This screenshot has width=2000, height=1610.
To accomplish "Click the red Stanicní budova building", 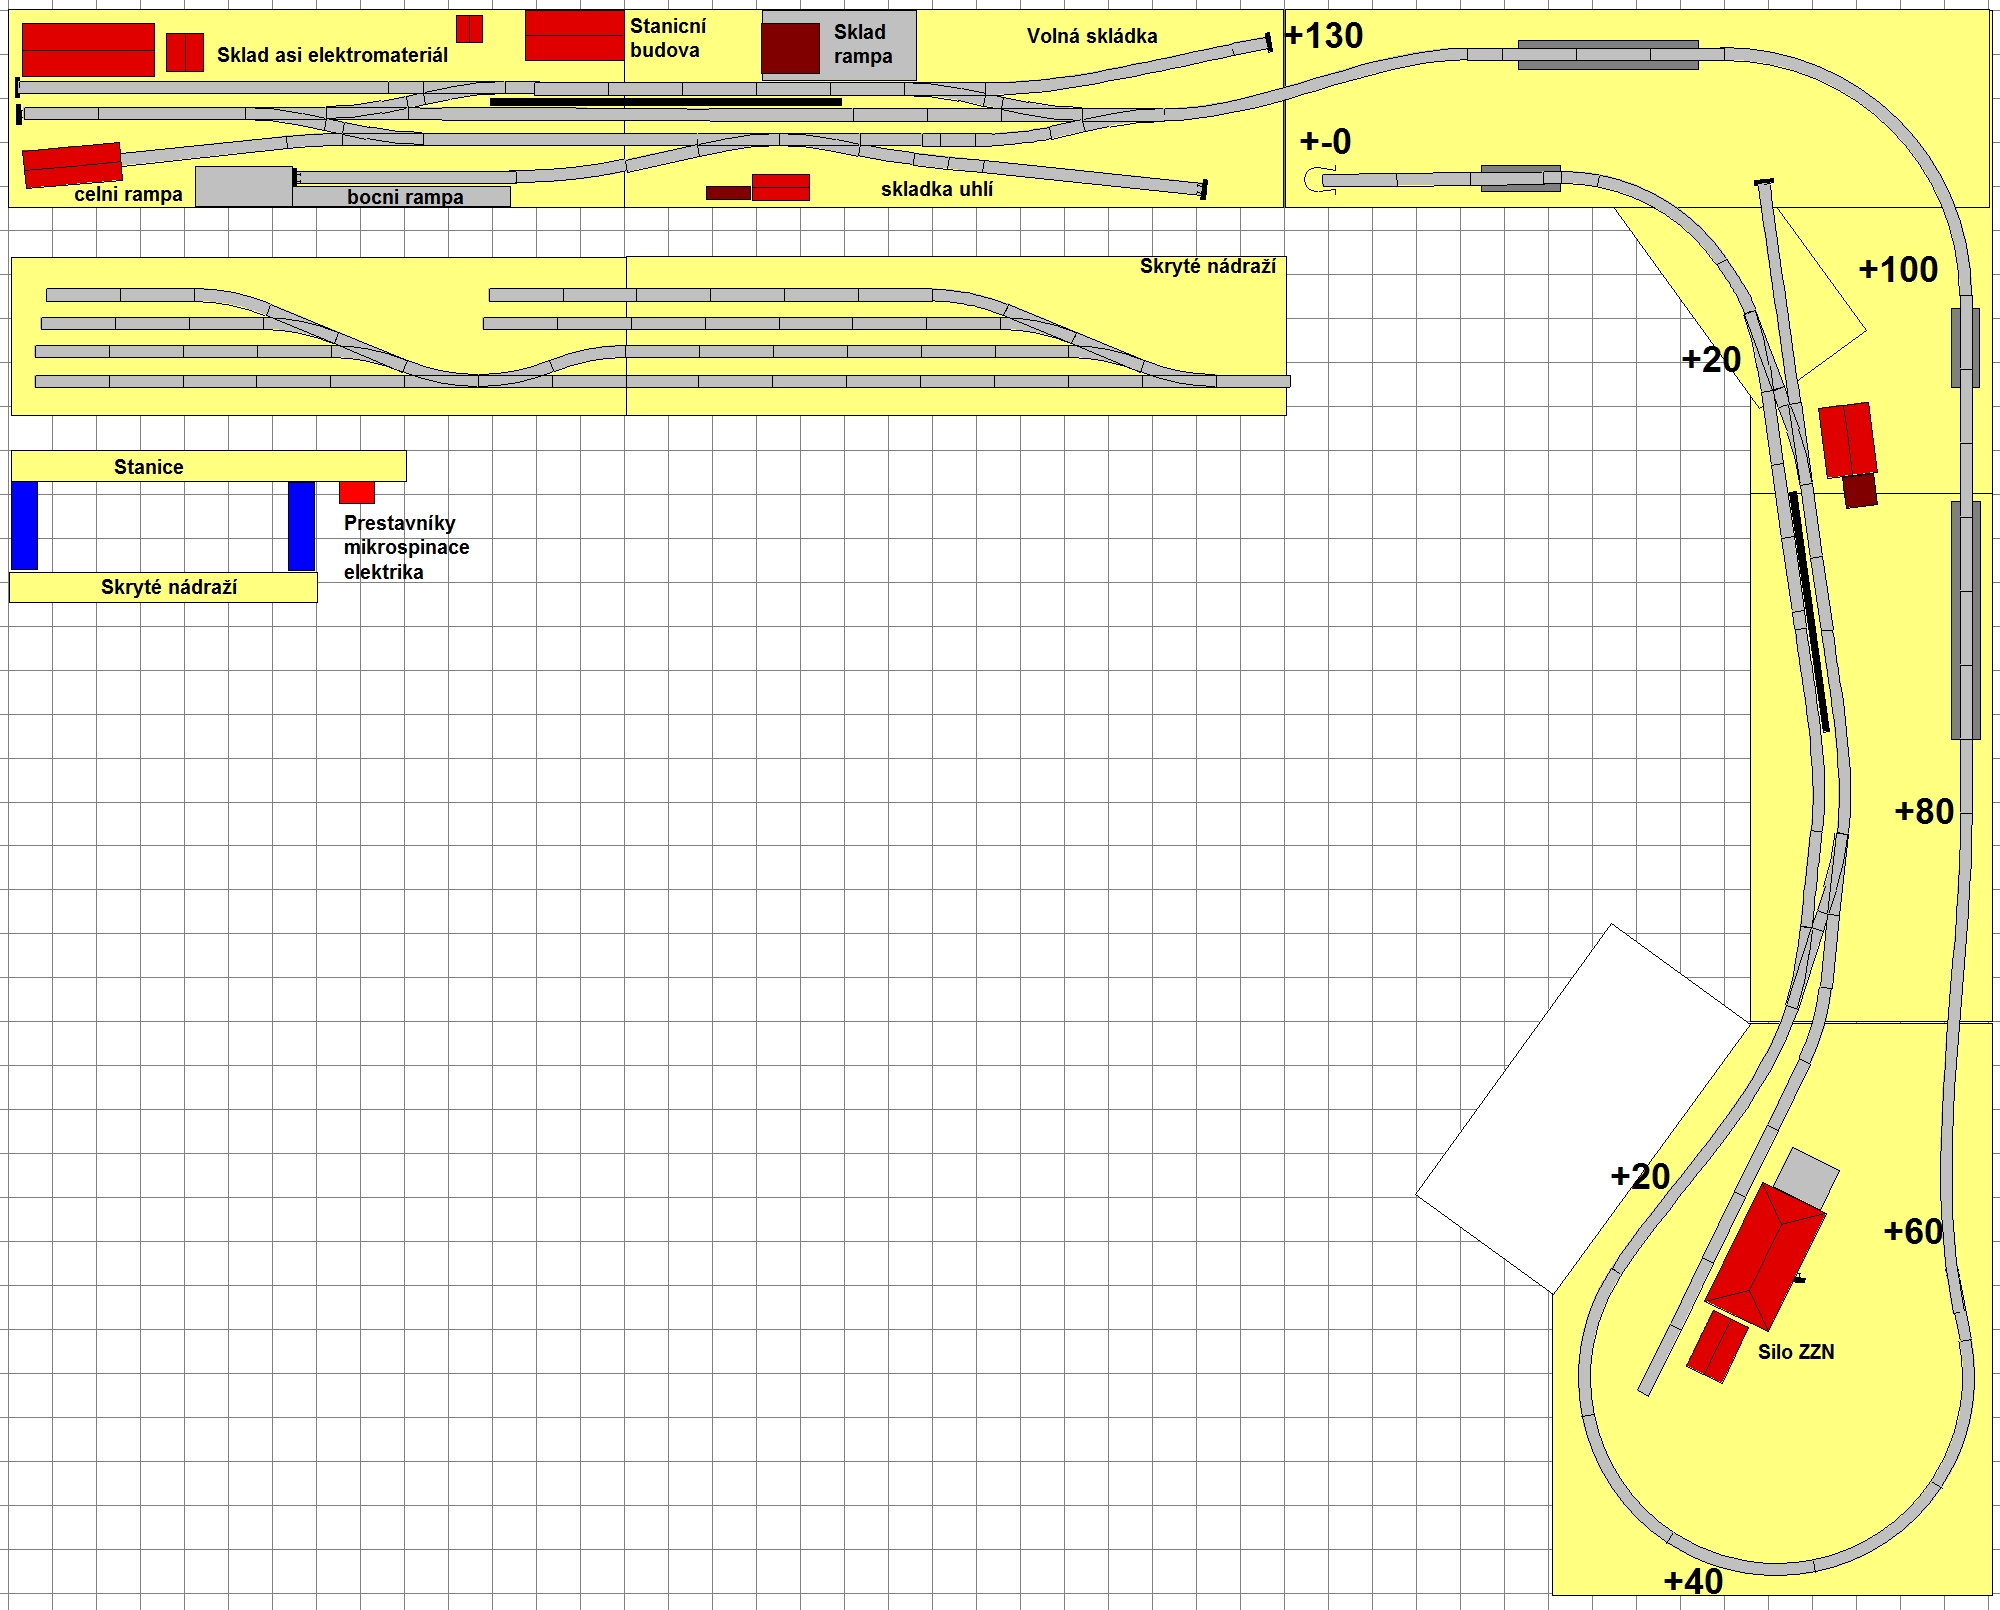I will 574,36.
